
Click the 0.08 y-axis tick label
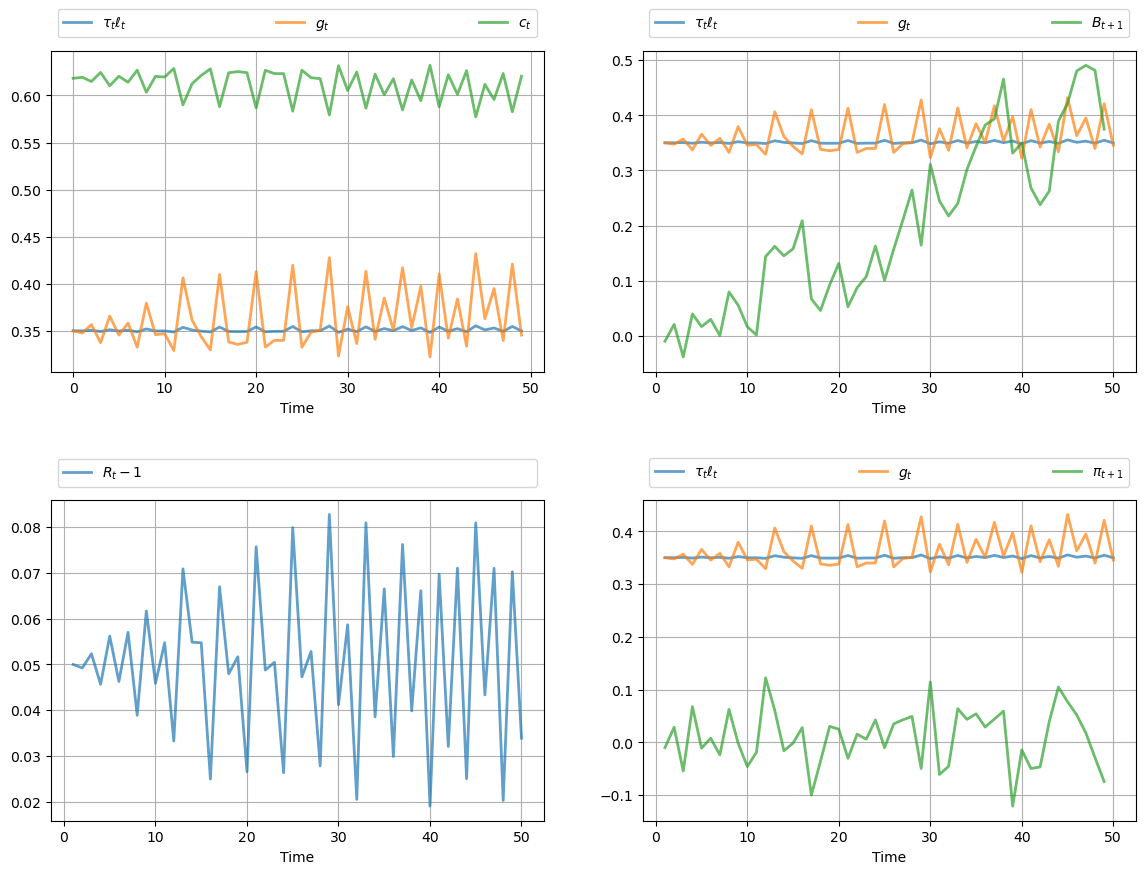pos(28,528)
